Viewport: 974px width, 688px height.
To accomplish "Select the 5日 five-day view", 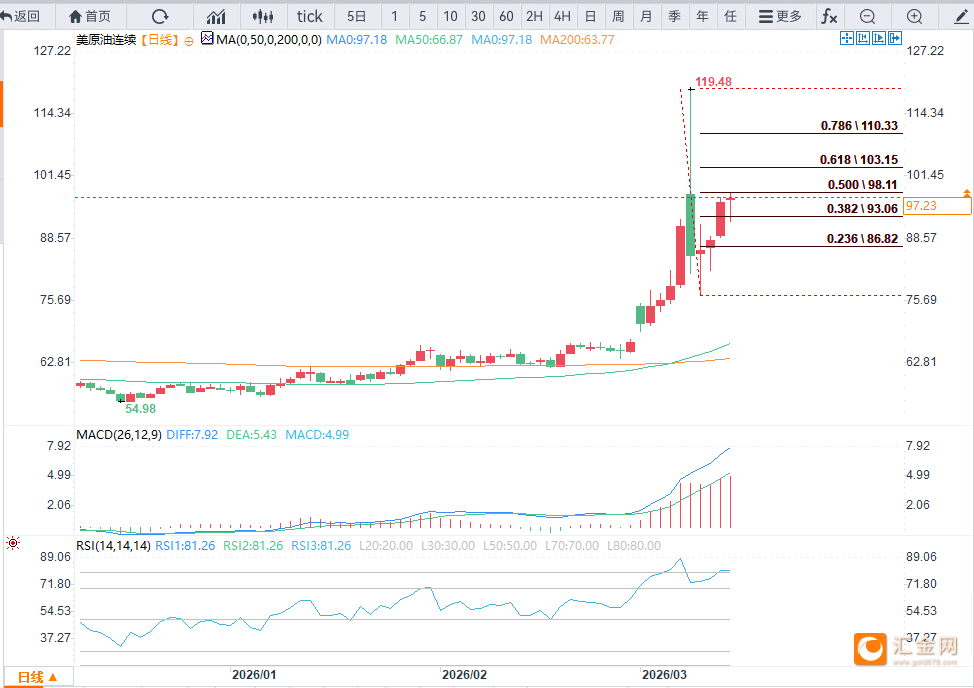I will tap(357, 16).
